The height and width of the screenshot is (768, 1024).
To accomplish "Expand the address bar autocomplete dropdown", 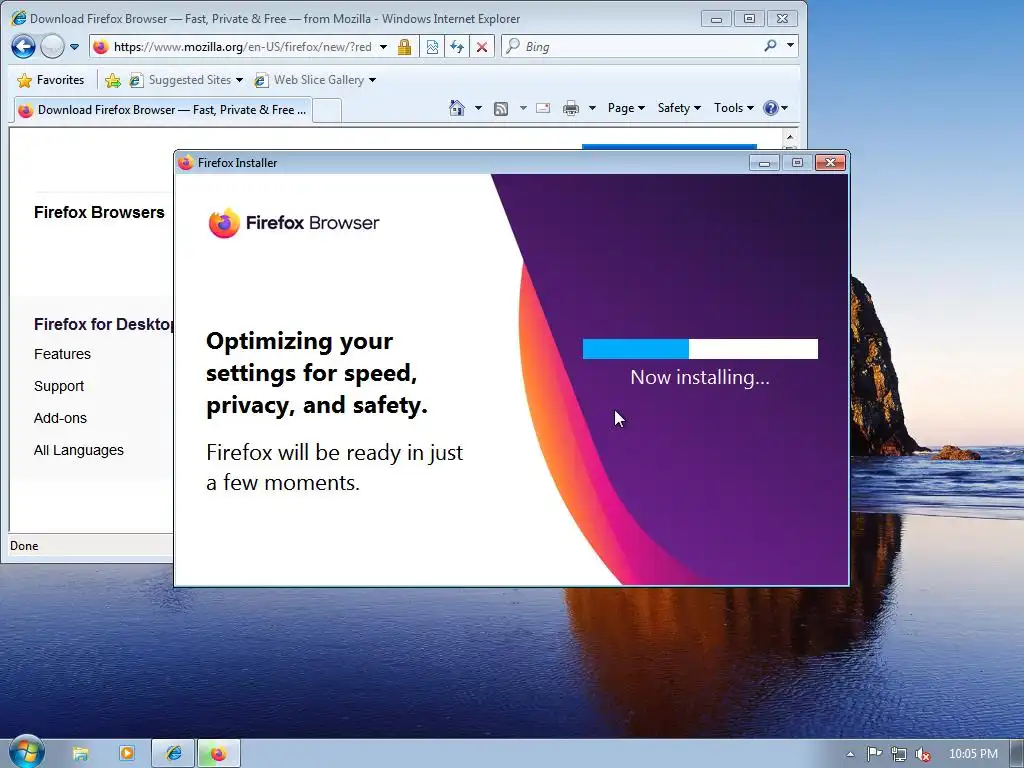I will (x=383, y=47).
